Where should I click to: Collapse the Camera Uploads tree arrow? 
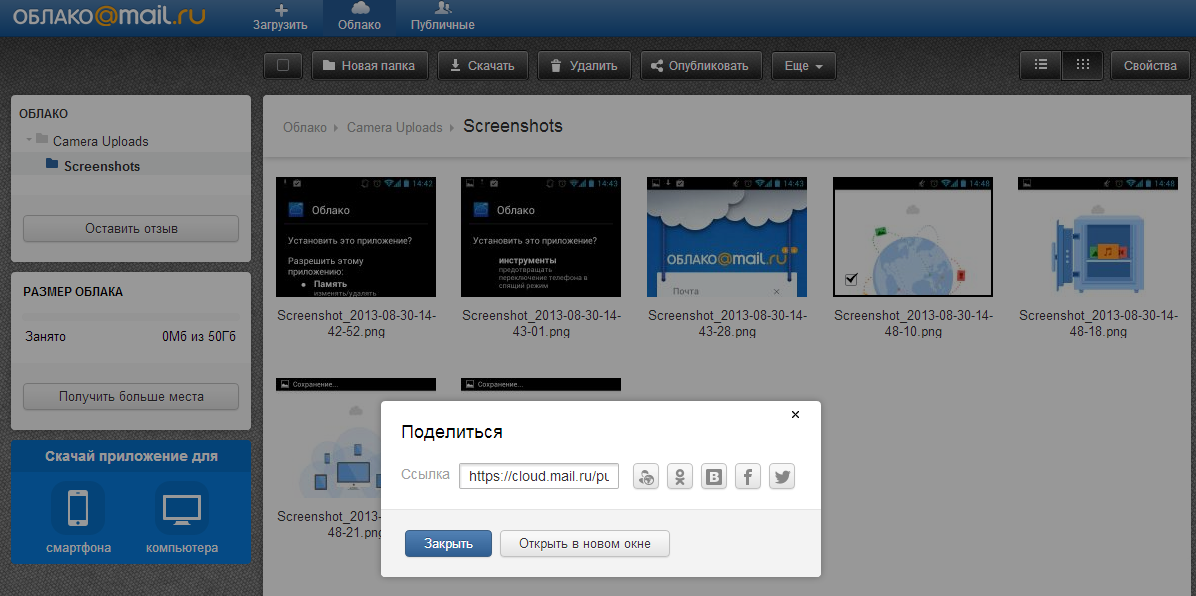tap(29, 140)
